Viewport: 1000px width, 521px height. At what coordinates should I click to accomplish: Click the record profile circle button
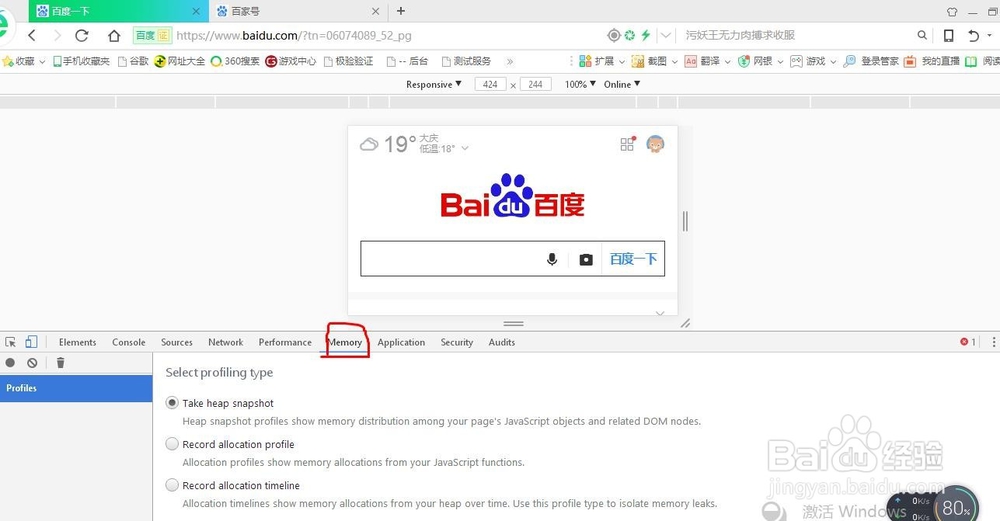pyautogui.click(x=10, y=363)
